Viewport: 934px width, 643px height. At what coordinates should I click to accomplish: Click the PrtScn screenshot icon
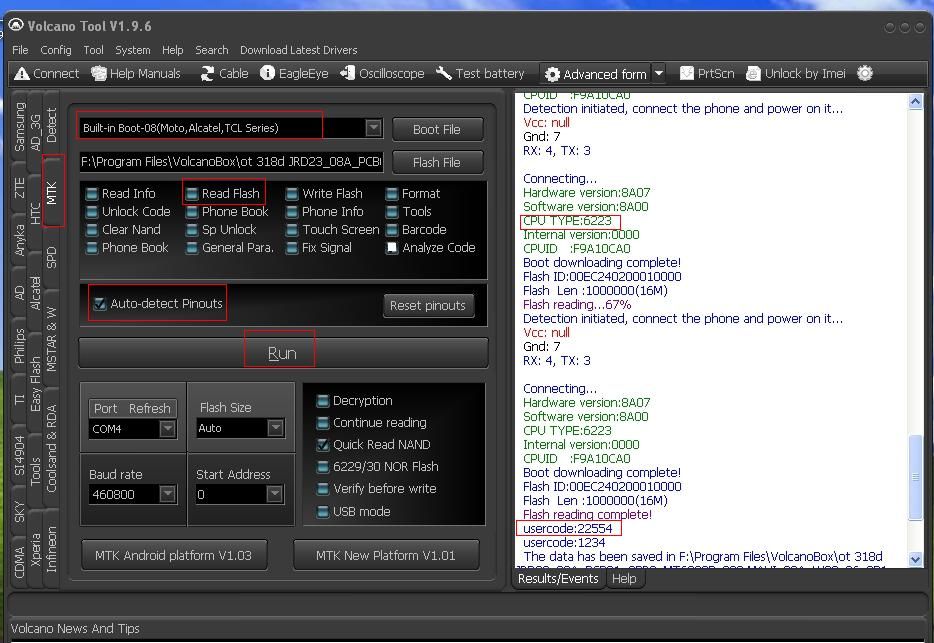[686, 73]
